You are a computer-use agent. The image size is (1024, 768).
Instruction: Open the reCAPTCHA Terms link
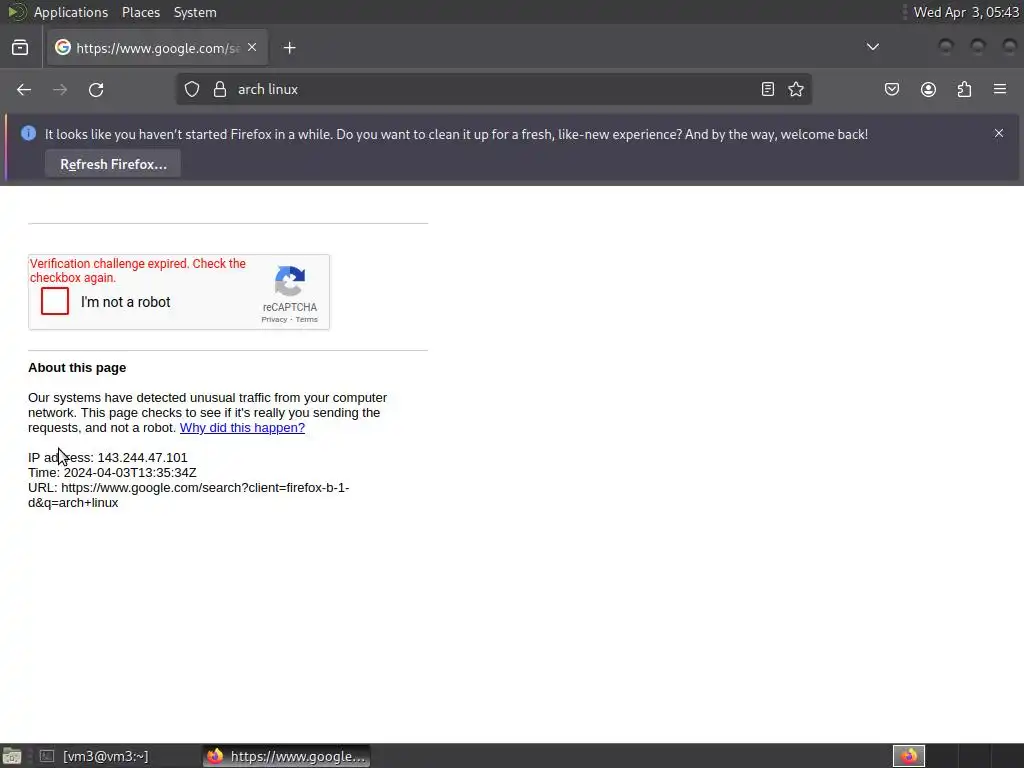[306, 319]
